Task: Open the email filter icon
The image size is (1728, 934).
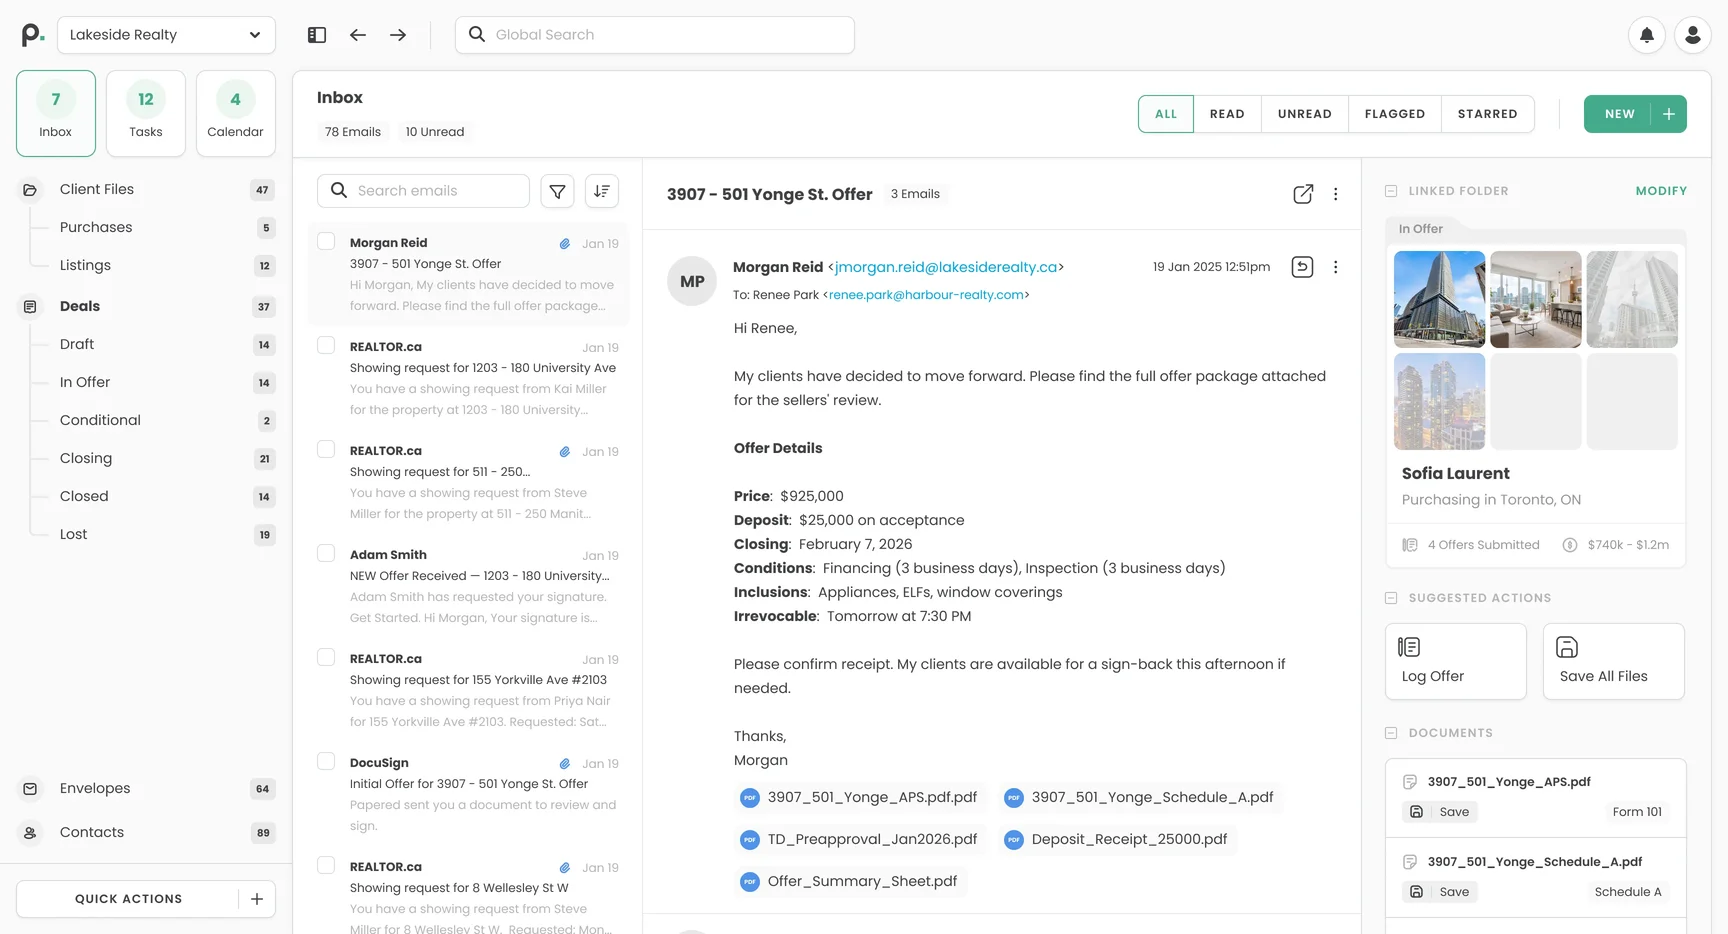Action: [557, 190]
